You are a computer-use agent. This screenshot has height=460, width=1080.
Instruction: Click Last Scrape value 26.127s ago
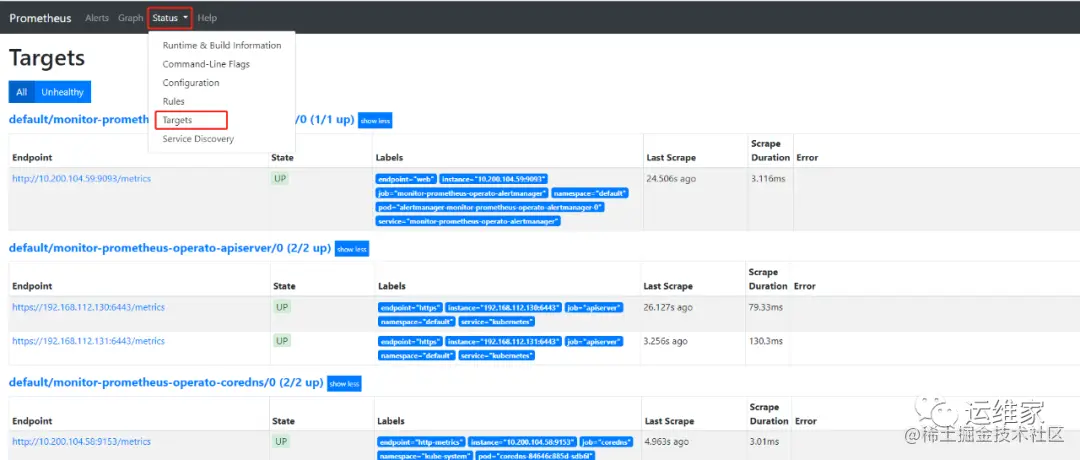point(668,307)
